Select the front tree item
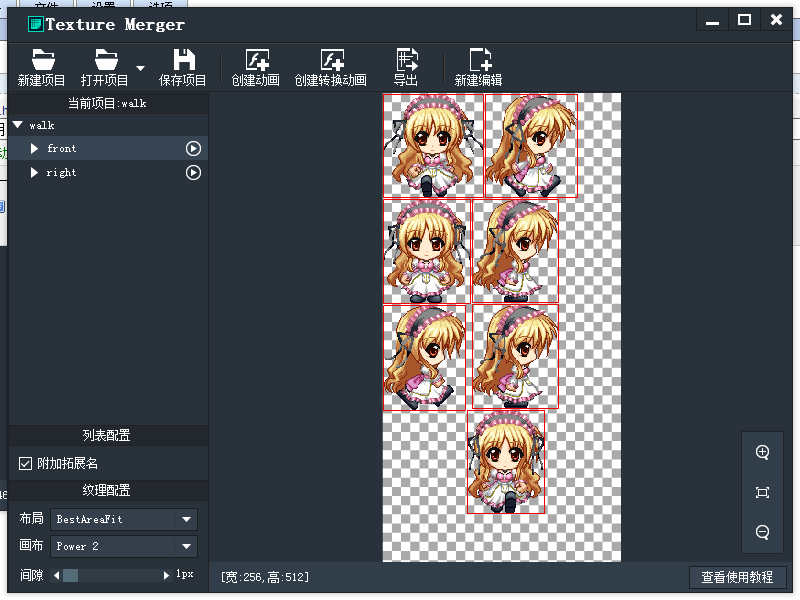This screenshot has width=800, height=600. point(108,148)
